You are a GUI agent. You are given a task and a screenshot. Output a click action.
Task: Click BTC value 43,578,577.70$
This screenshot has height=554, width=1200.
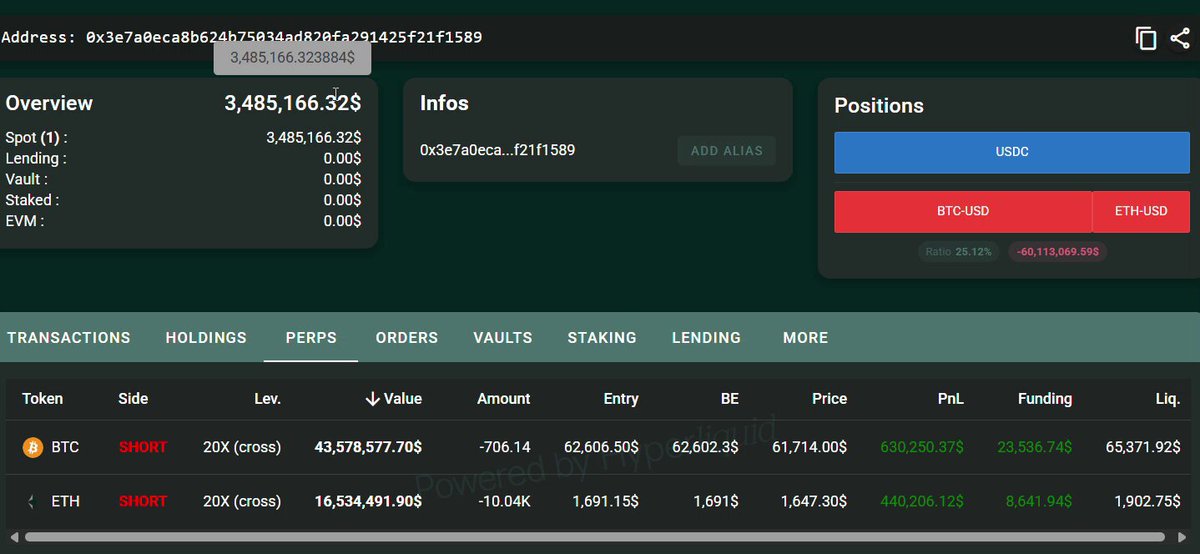coord(368,447)
